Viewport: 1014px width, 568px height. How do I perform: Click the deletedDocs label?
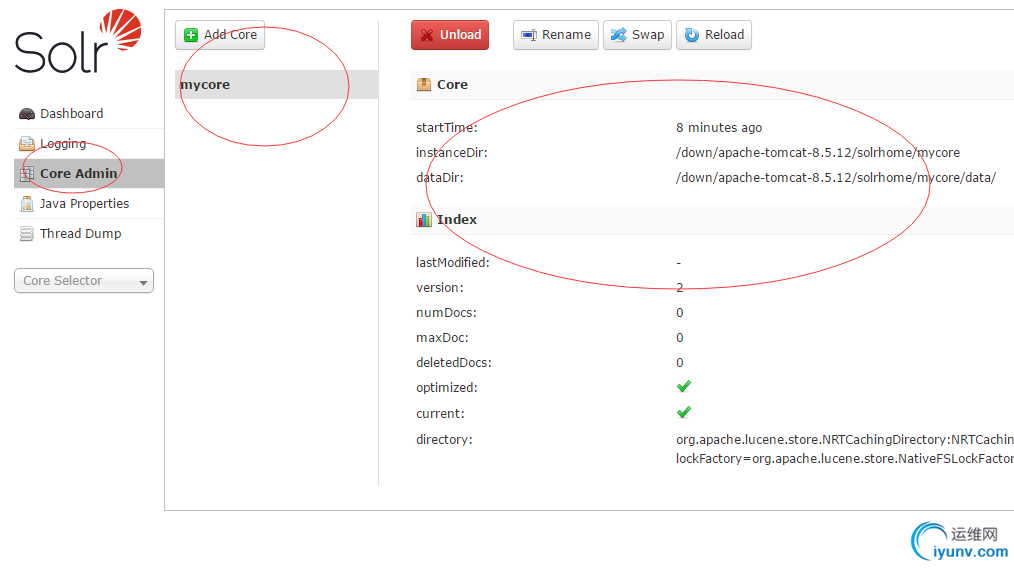point(454,363)
